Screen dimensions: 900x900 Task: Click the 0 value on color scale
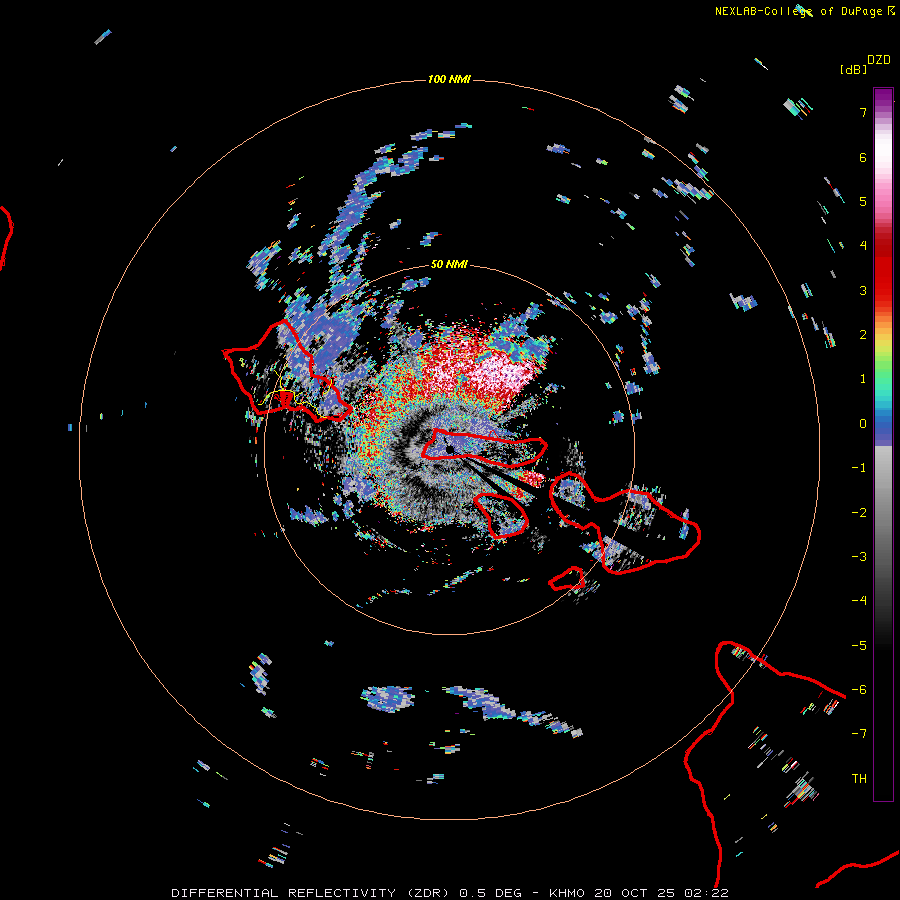863,424
